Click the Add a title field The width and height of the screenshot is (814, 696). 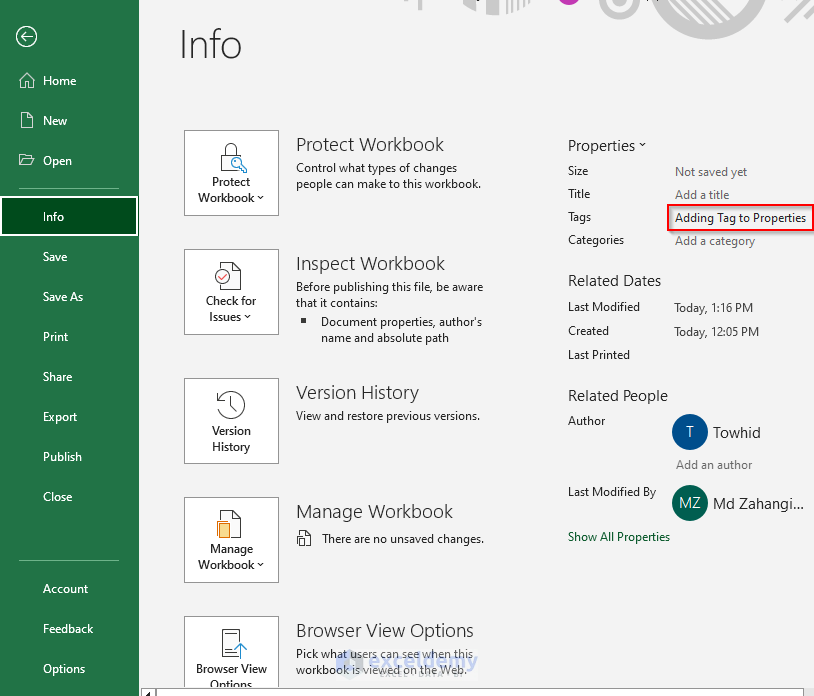(702, 195)
